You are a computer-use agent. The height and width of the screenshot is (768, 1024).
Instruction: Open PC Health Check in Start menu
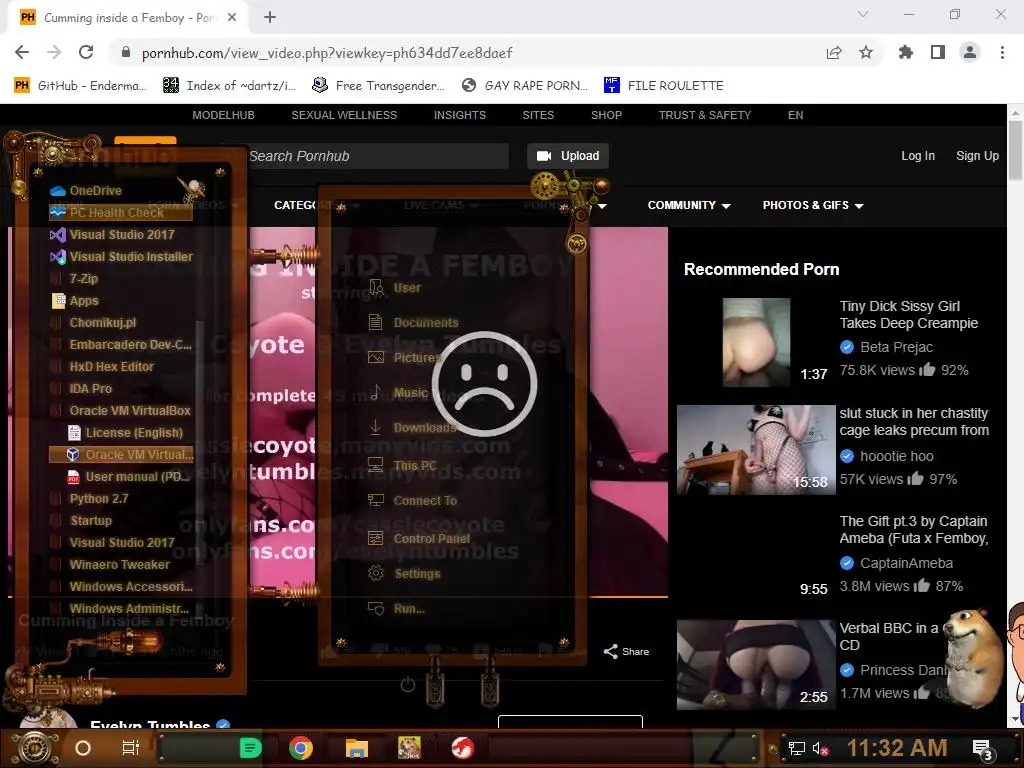click(x=121, y=212)
